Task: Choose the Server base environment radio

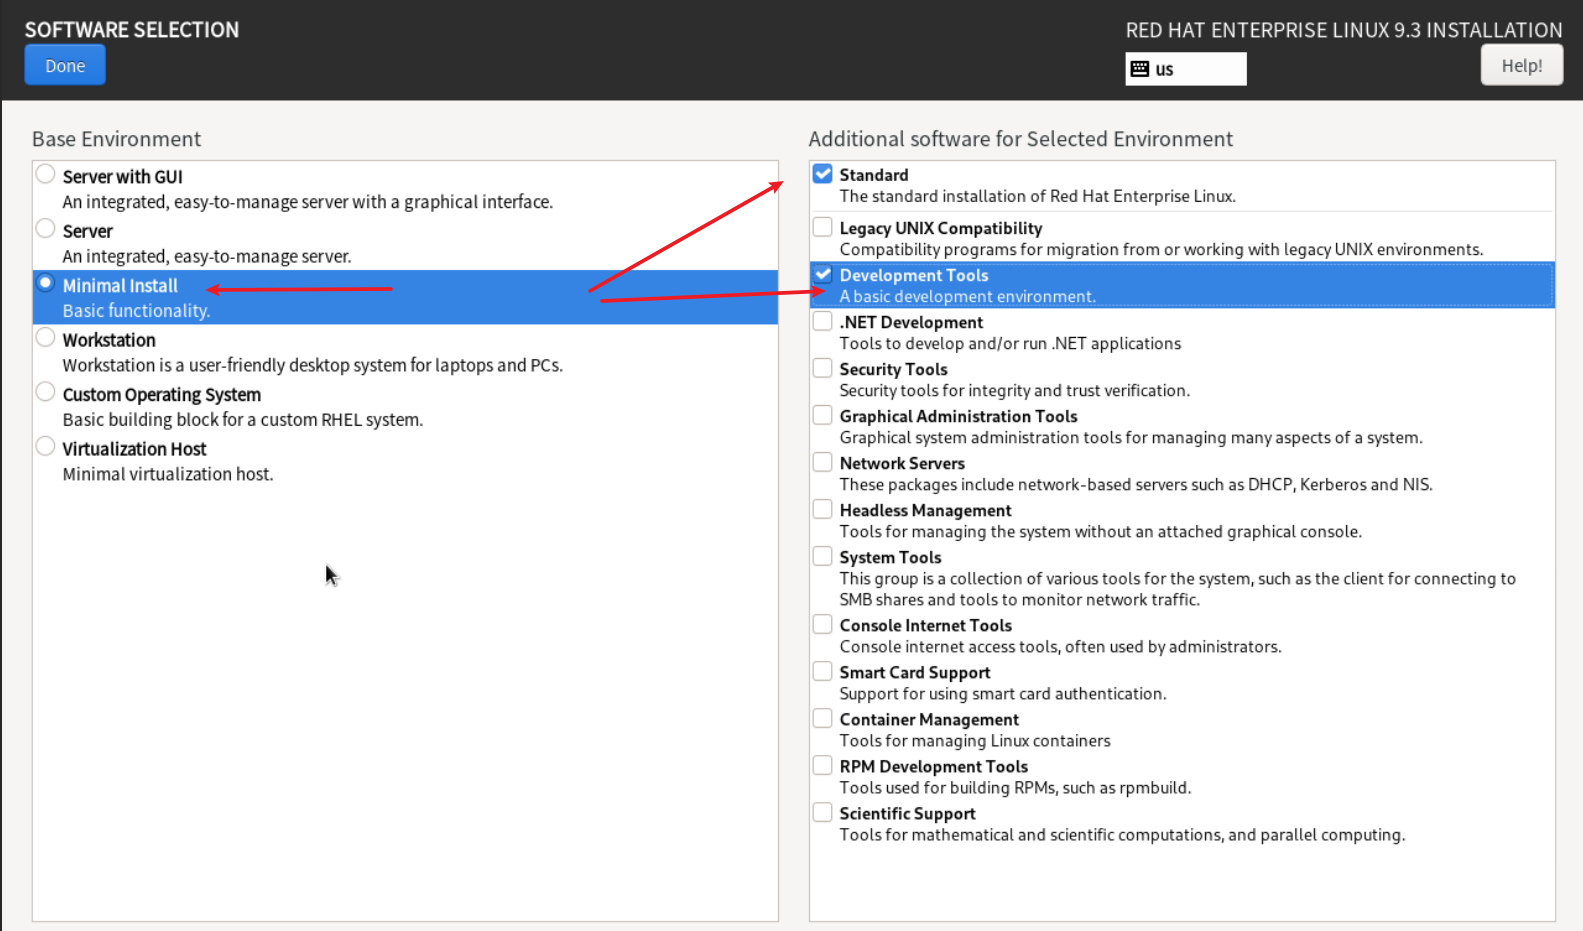Action: pos(46,229)
